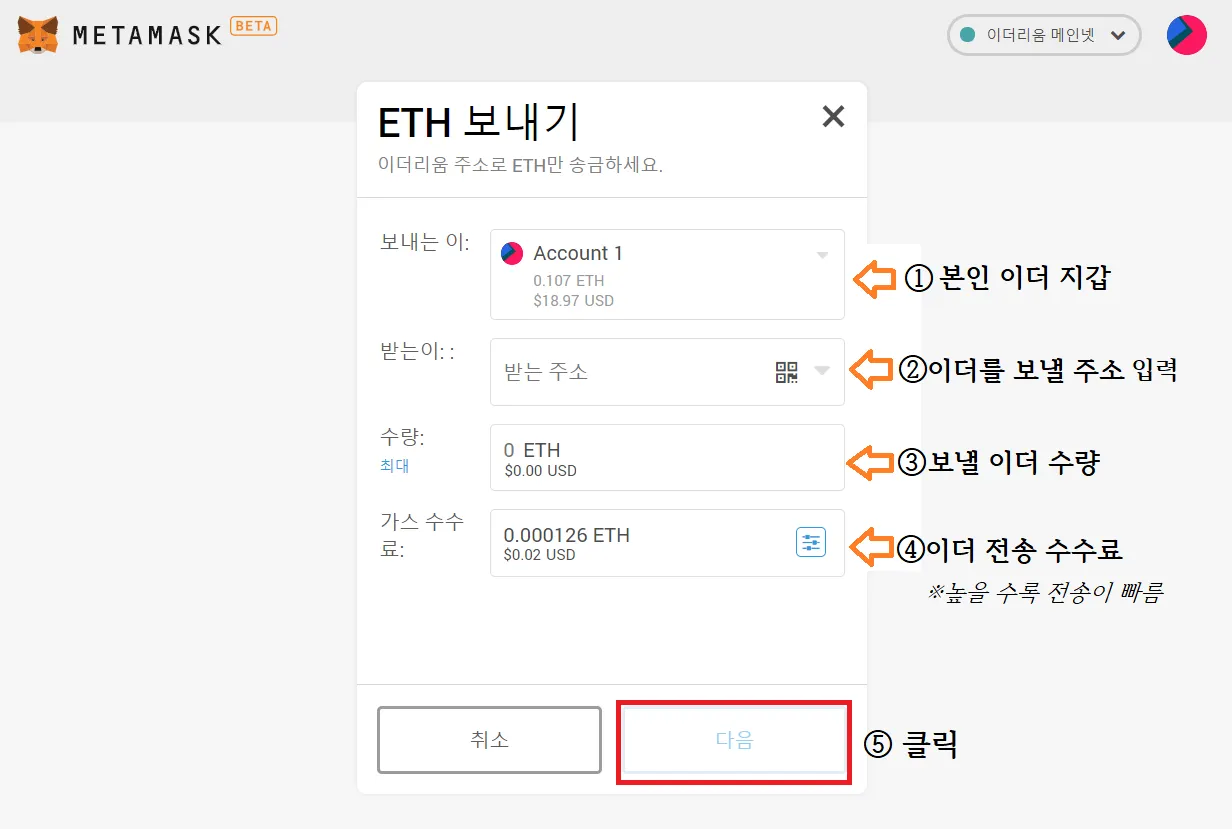Close the ETH 보내기 dialog
The height and width of the screenshot is (829, 1232).
click(833, 117)
